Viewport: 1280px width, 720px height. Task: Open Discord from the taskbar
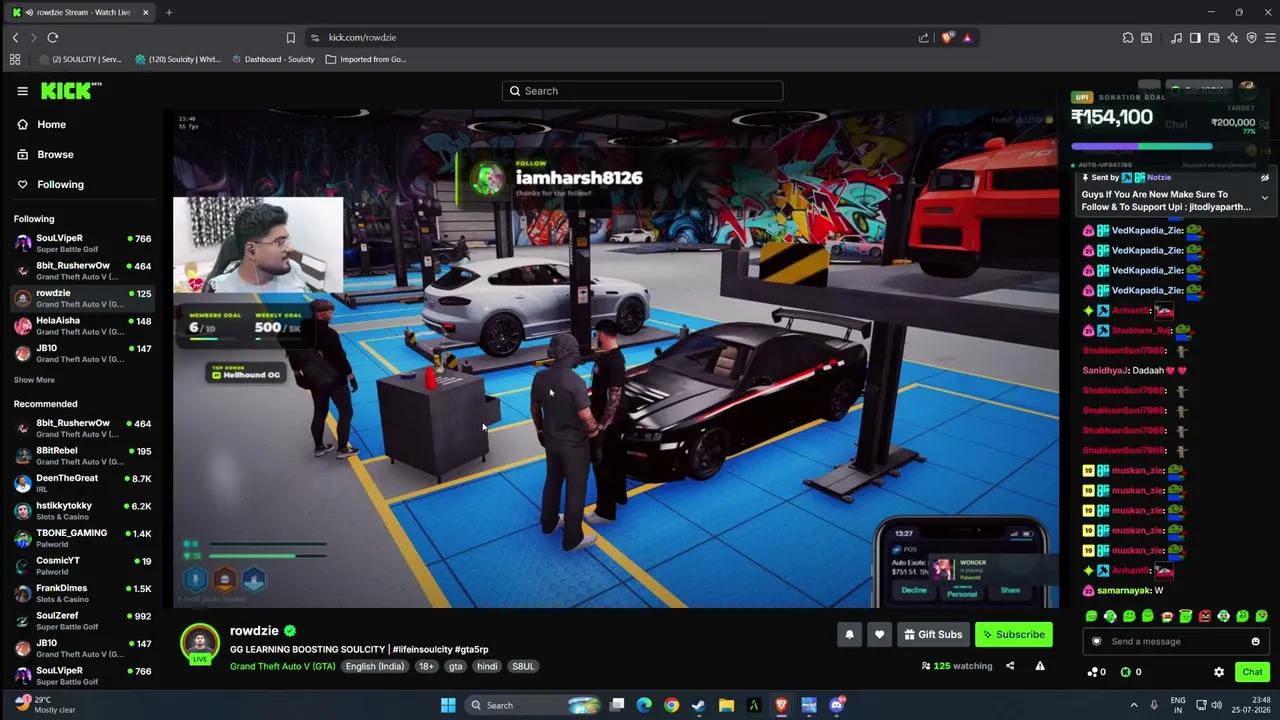click(837, 705)
